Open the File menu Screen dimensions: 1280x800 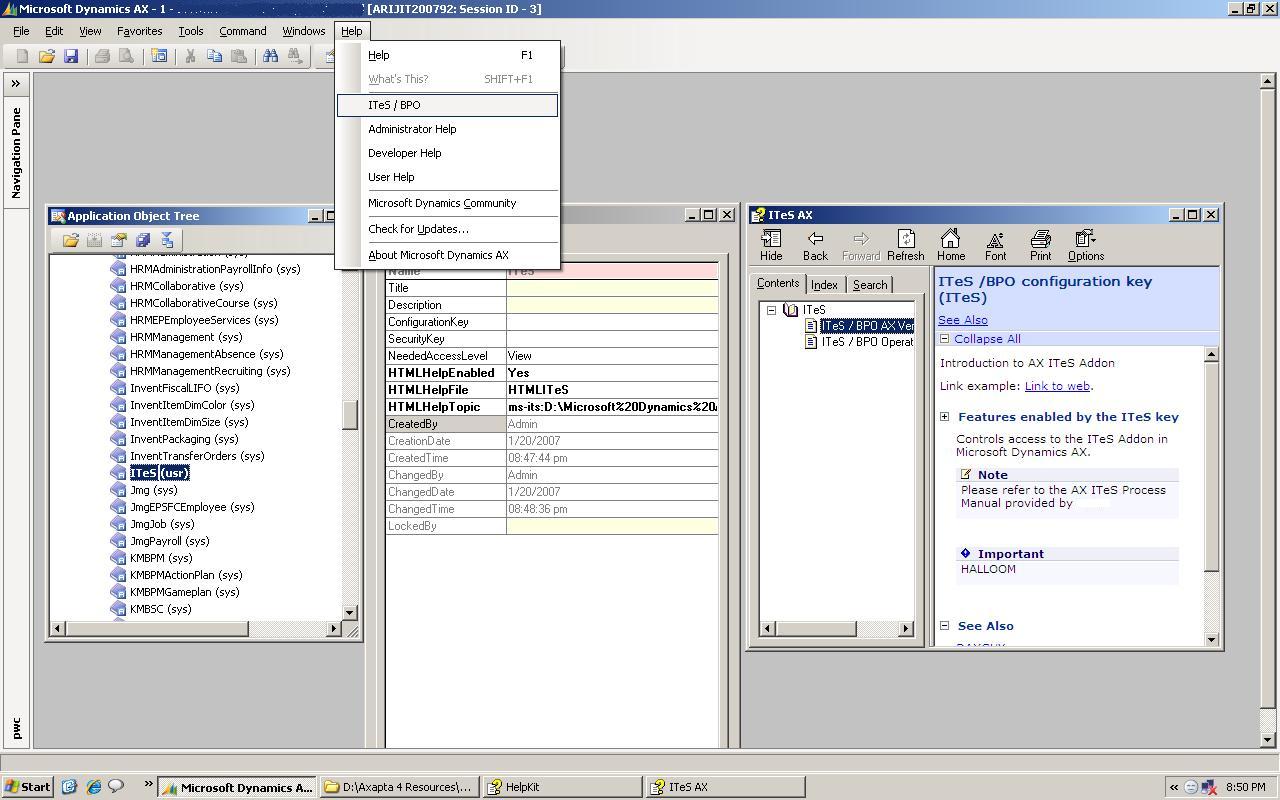point(21,31)
